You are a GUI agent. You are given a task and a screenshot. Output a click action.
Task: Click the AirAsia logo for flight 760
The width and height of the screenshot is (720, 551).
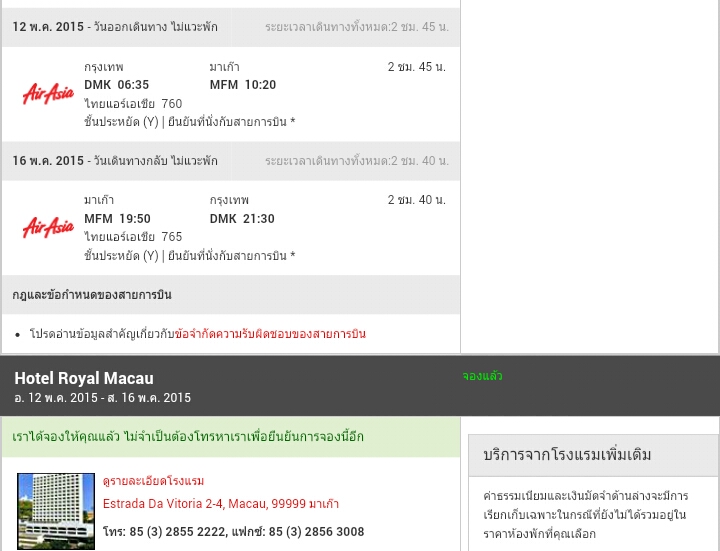pyautogui.click(x=48, y=94)
